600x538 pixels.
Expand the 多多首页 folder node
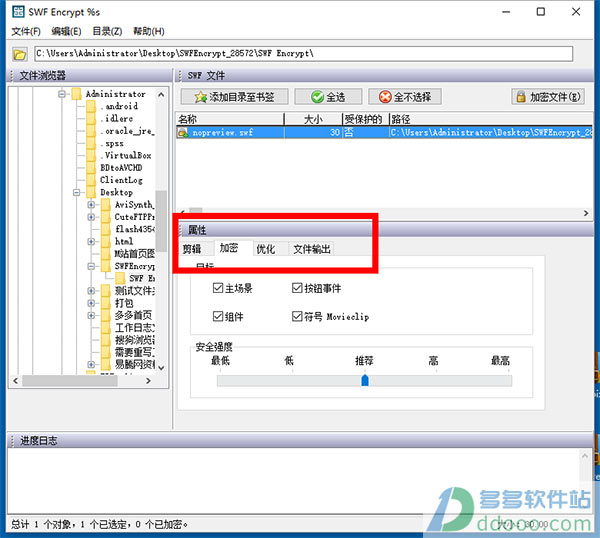pos(91,315)
